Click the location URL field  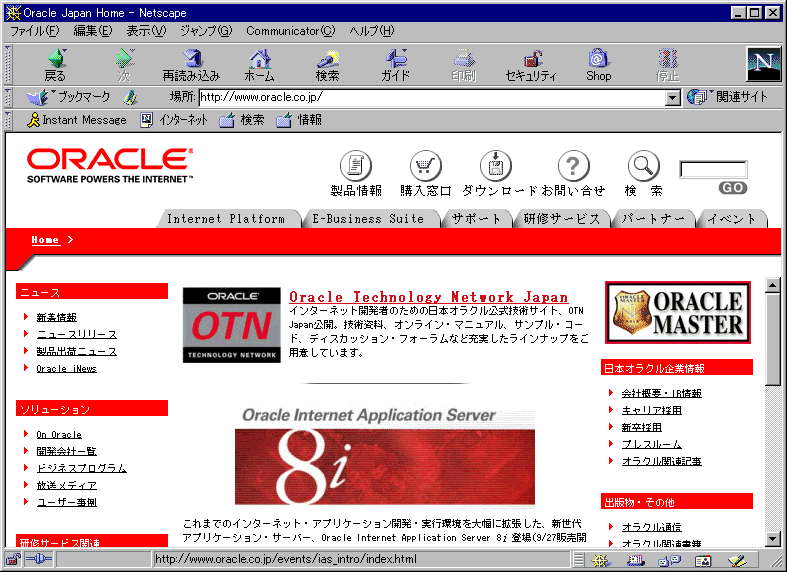(x=432, y=97)
